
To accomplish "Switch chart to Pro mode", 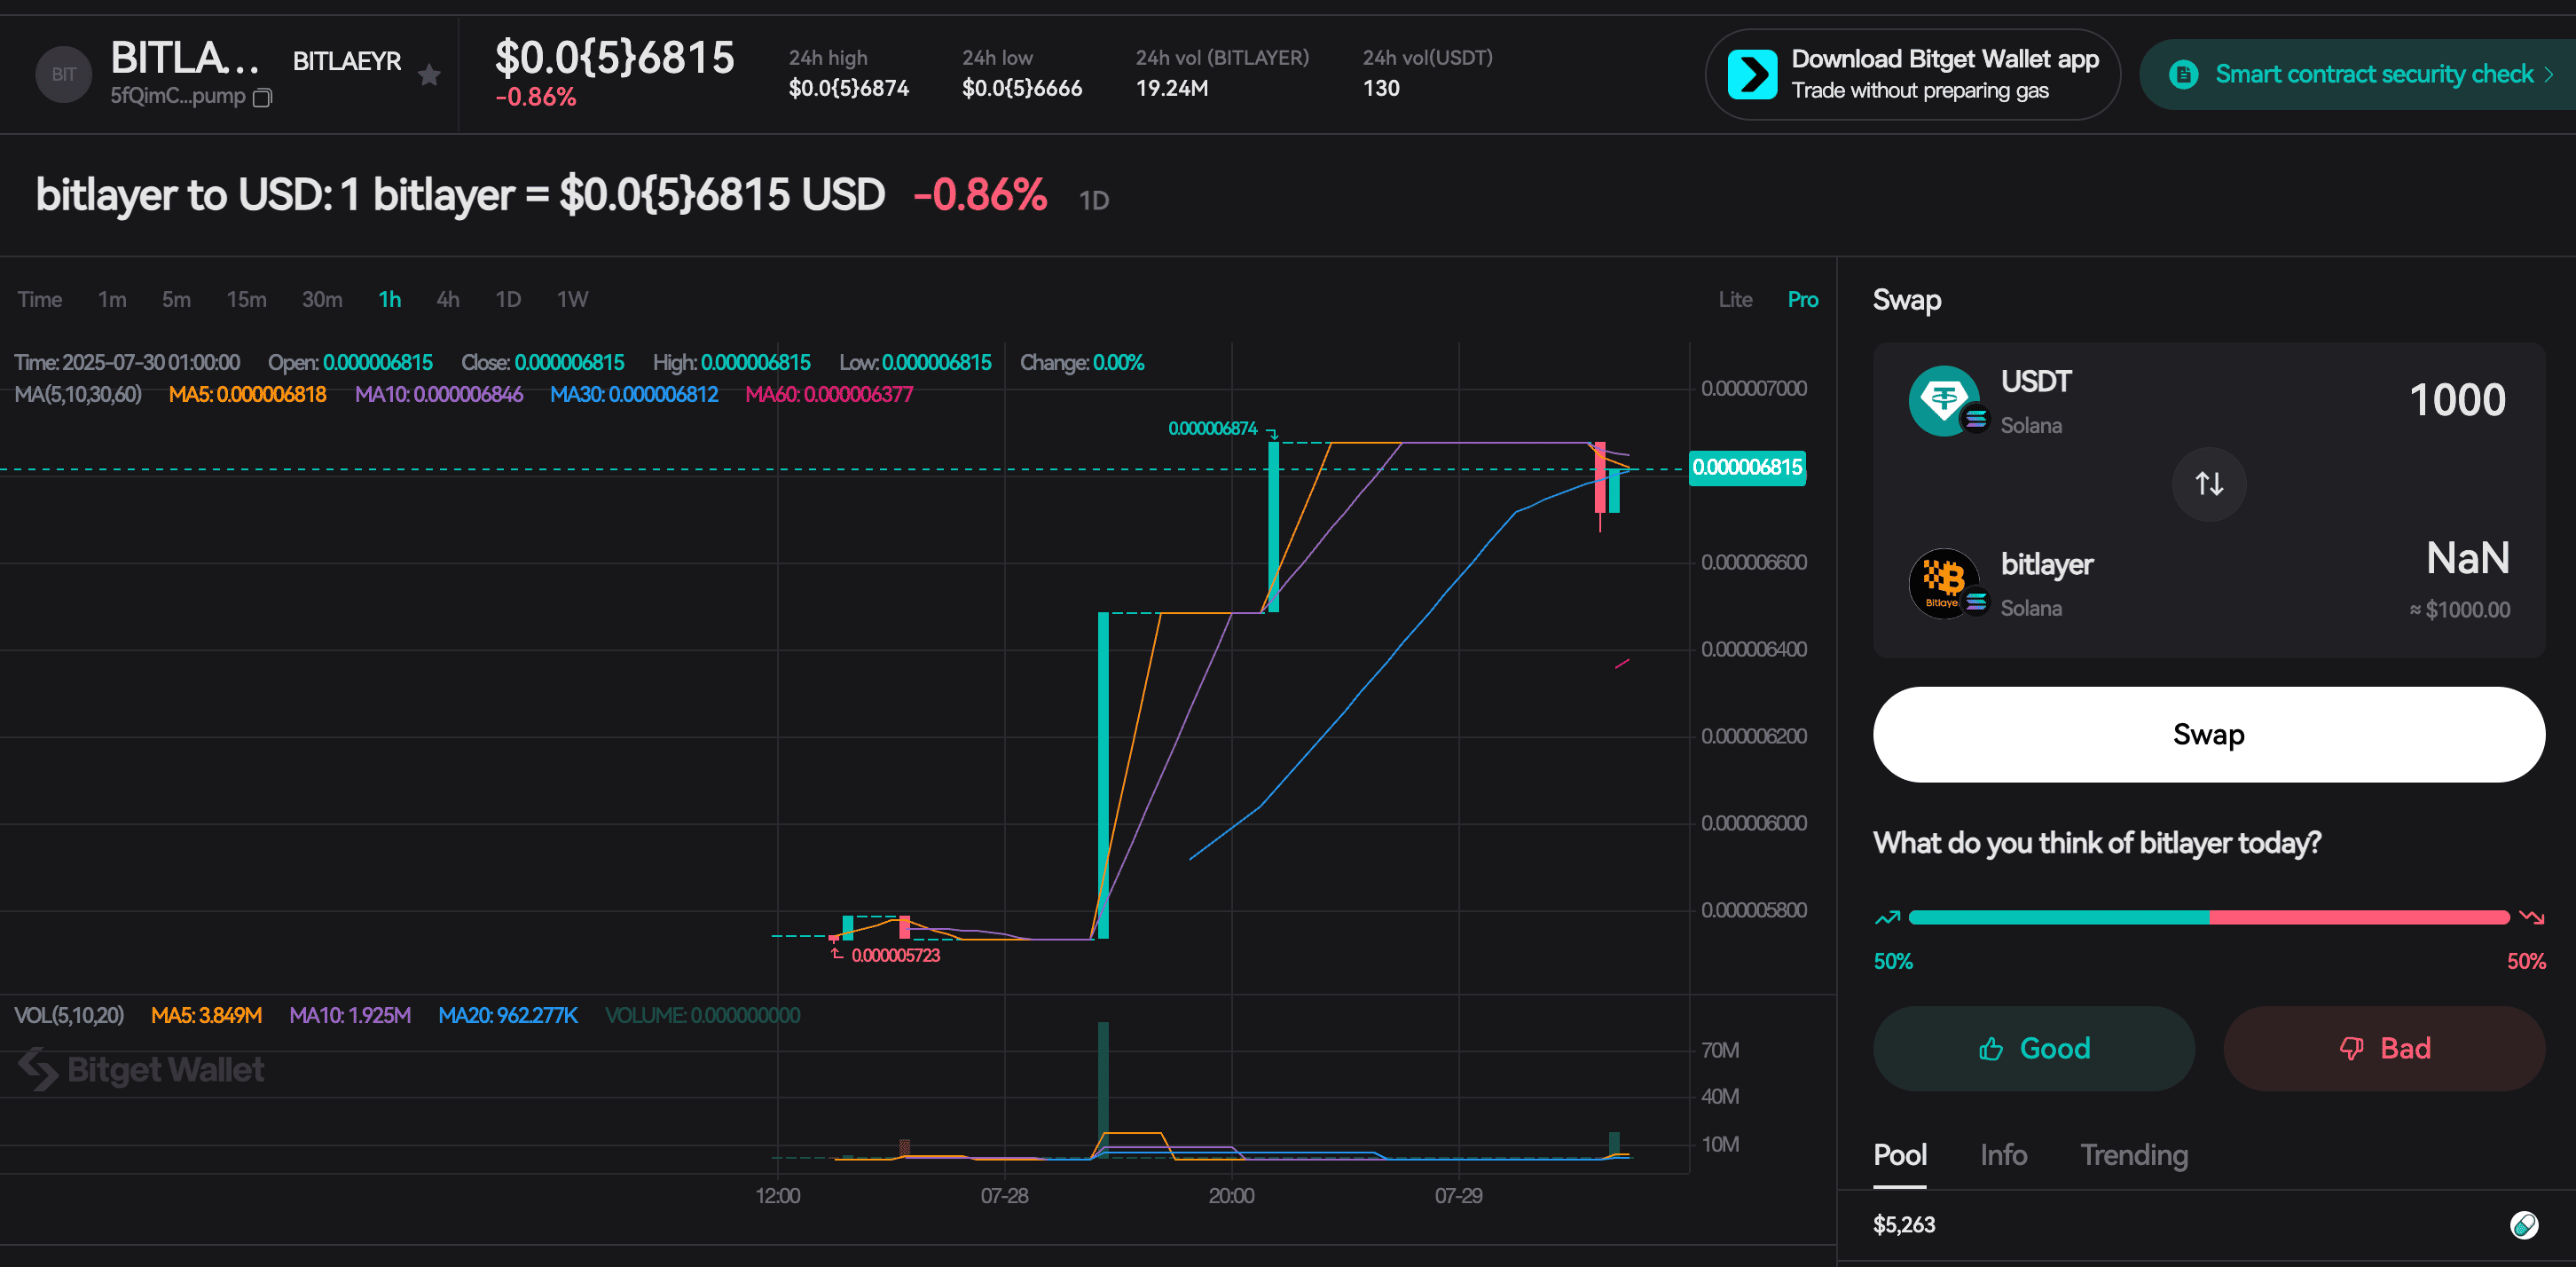I will 1802,299.
